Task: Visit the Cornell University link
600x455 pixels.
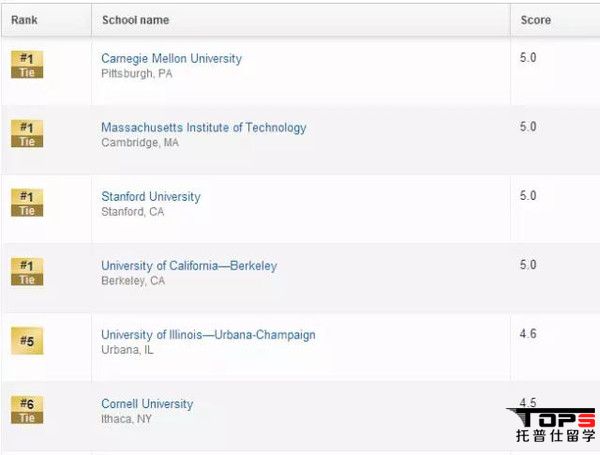Action: (x=147, y=404)
